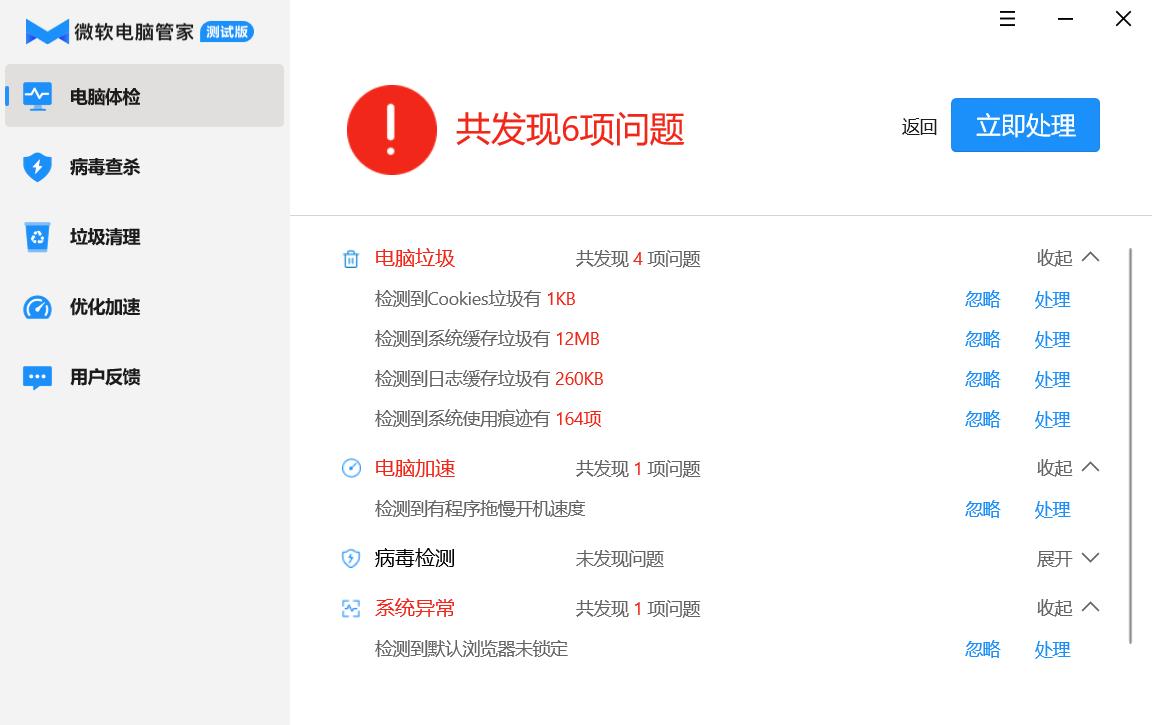Click the shield icon beside 病毒检测
Image resolution: width=1152 pixels, height=725 pixels.
[350, 558]
